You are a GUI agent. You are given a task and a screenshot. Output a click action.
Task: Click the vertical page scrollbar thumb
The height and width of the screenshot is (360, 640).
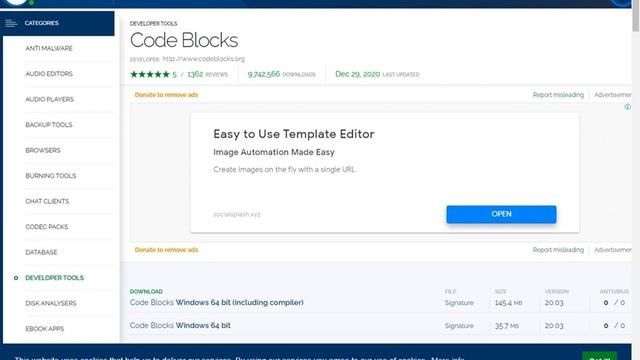pos(636,16)
